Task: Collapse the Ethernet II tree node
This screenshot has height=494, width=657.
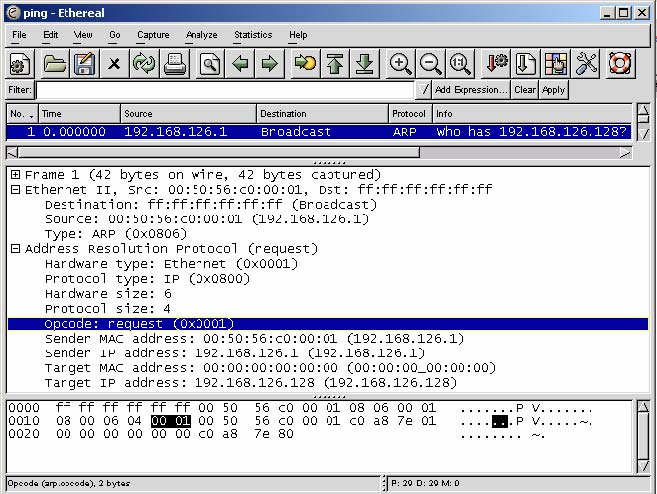Action: pyautogui.click(x=16, y=190)
